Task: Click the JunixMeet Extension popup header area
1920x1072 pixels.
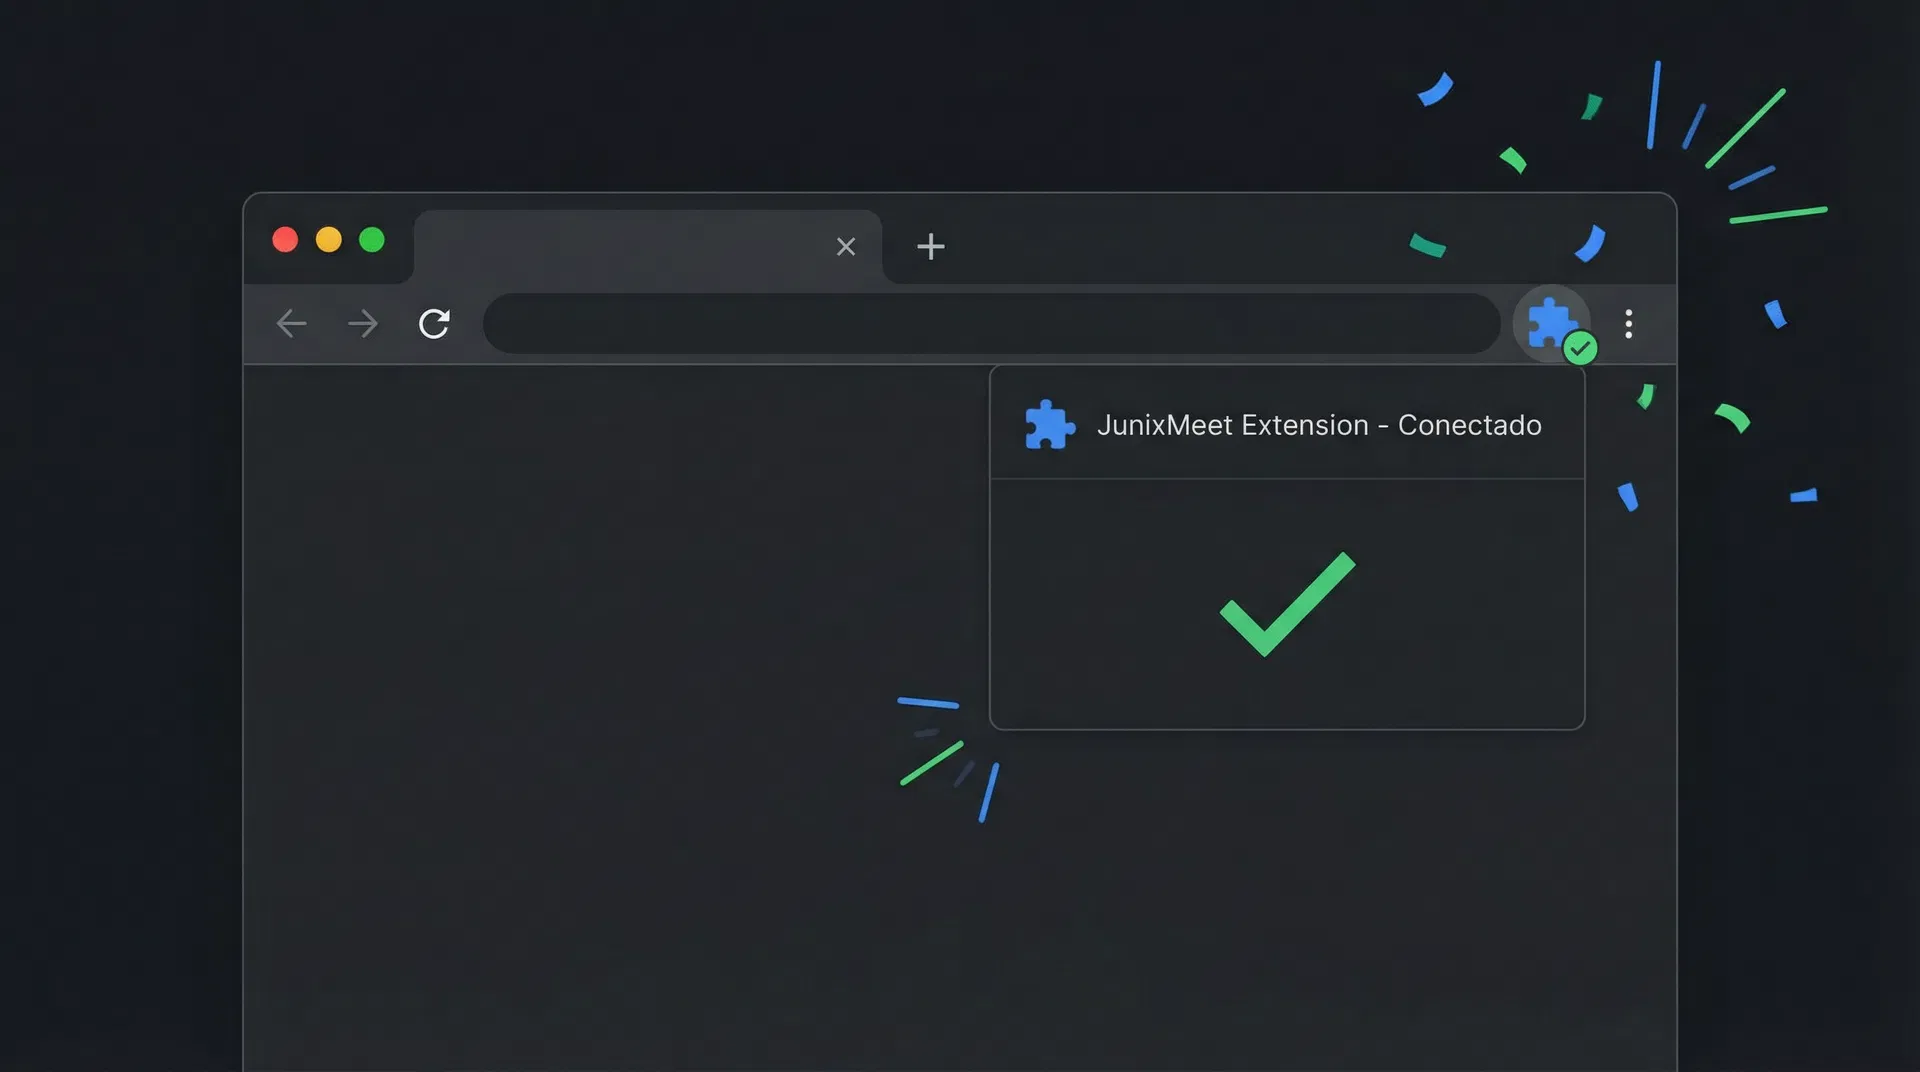Action: [1286, 425]
